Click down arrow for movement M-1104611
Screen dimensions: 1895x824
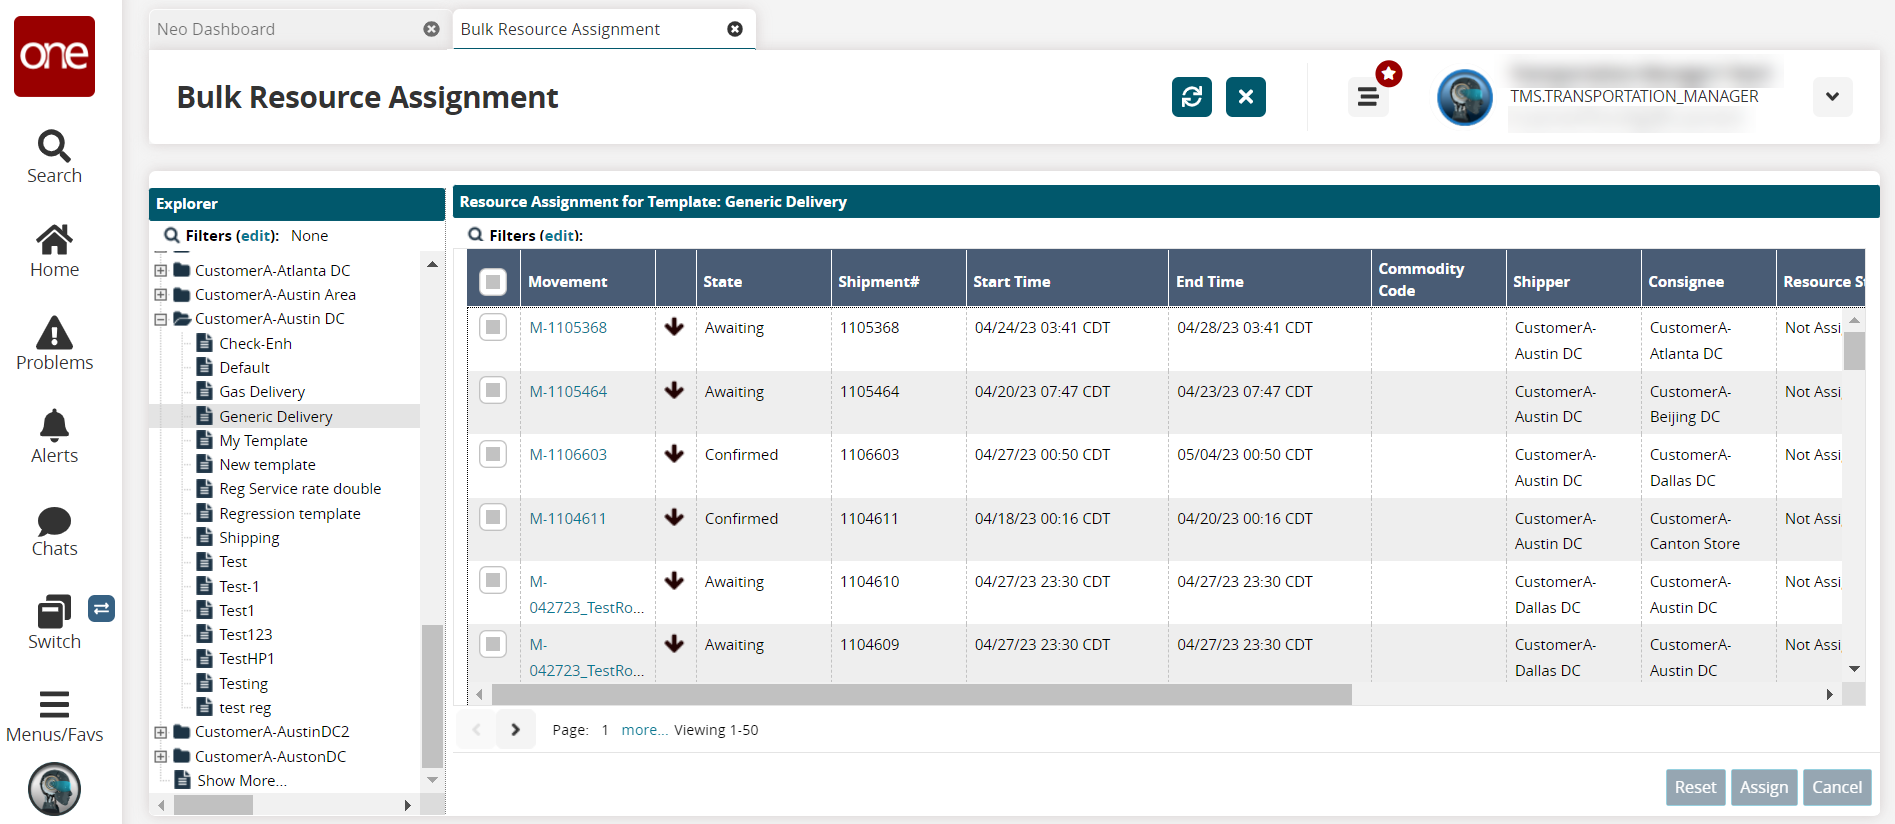tap(675, 517)
